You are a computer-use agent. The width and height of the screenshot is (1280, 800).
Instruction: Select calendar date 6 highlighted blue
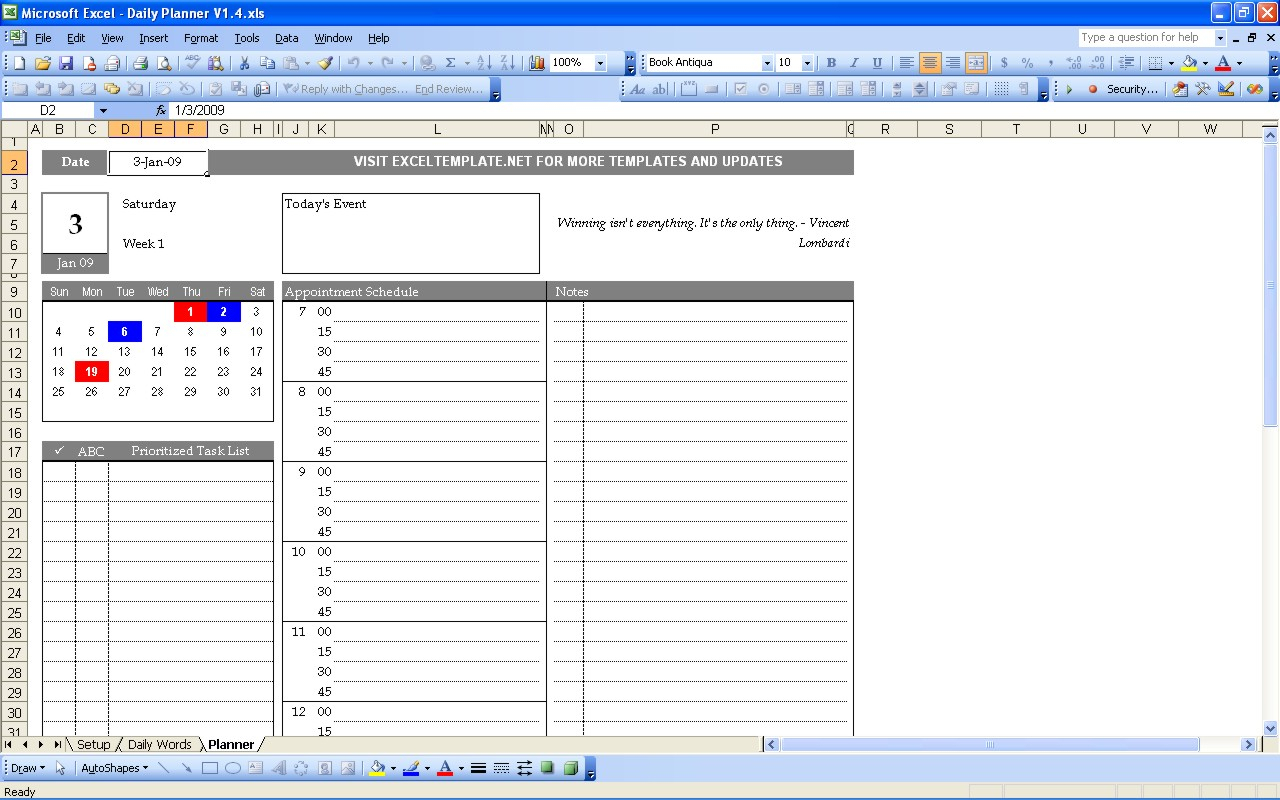(124, 332)
